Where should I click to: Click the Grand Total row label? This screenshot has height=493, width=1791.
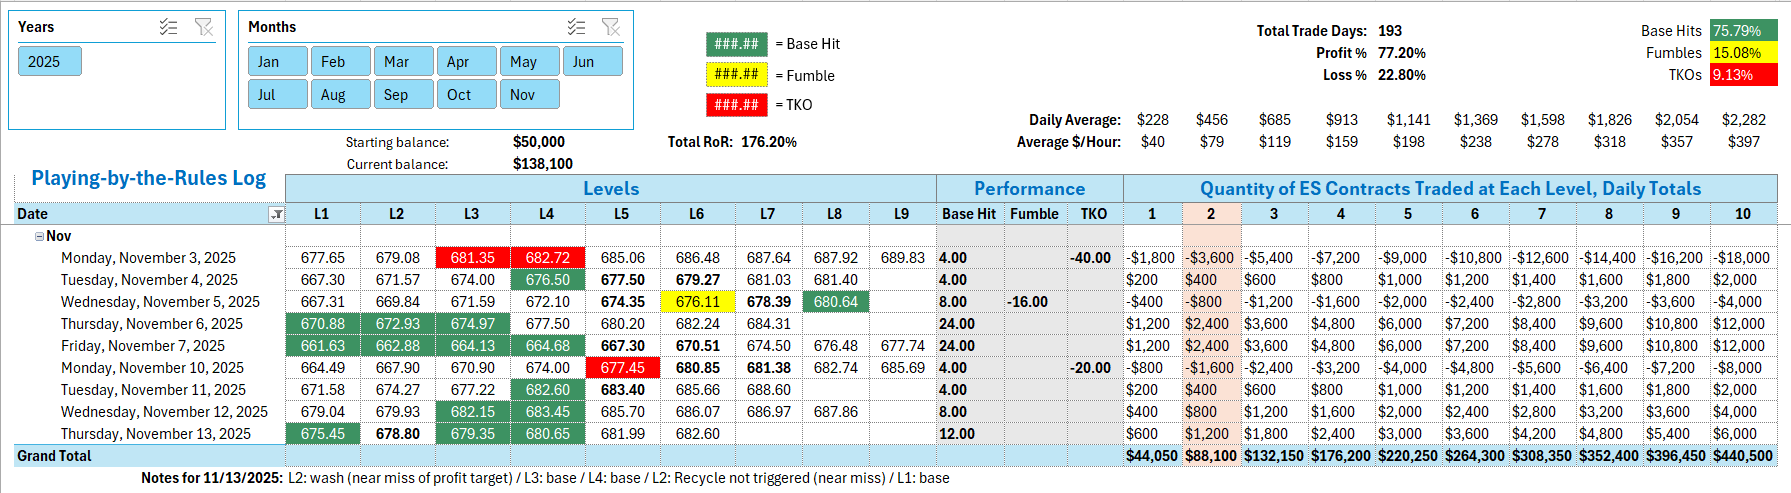tap(54, 456)
